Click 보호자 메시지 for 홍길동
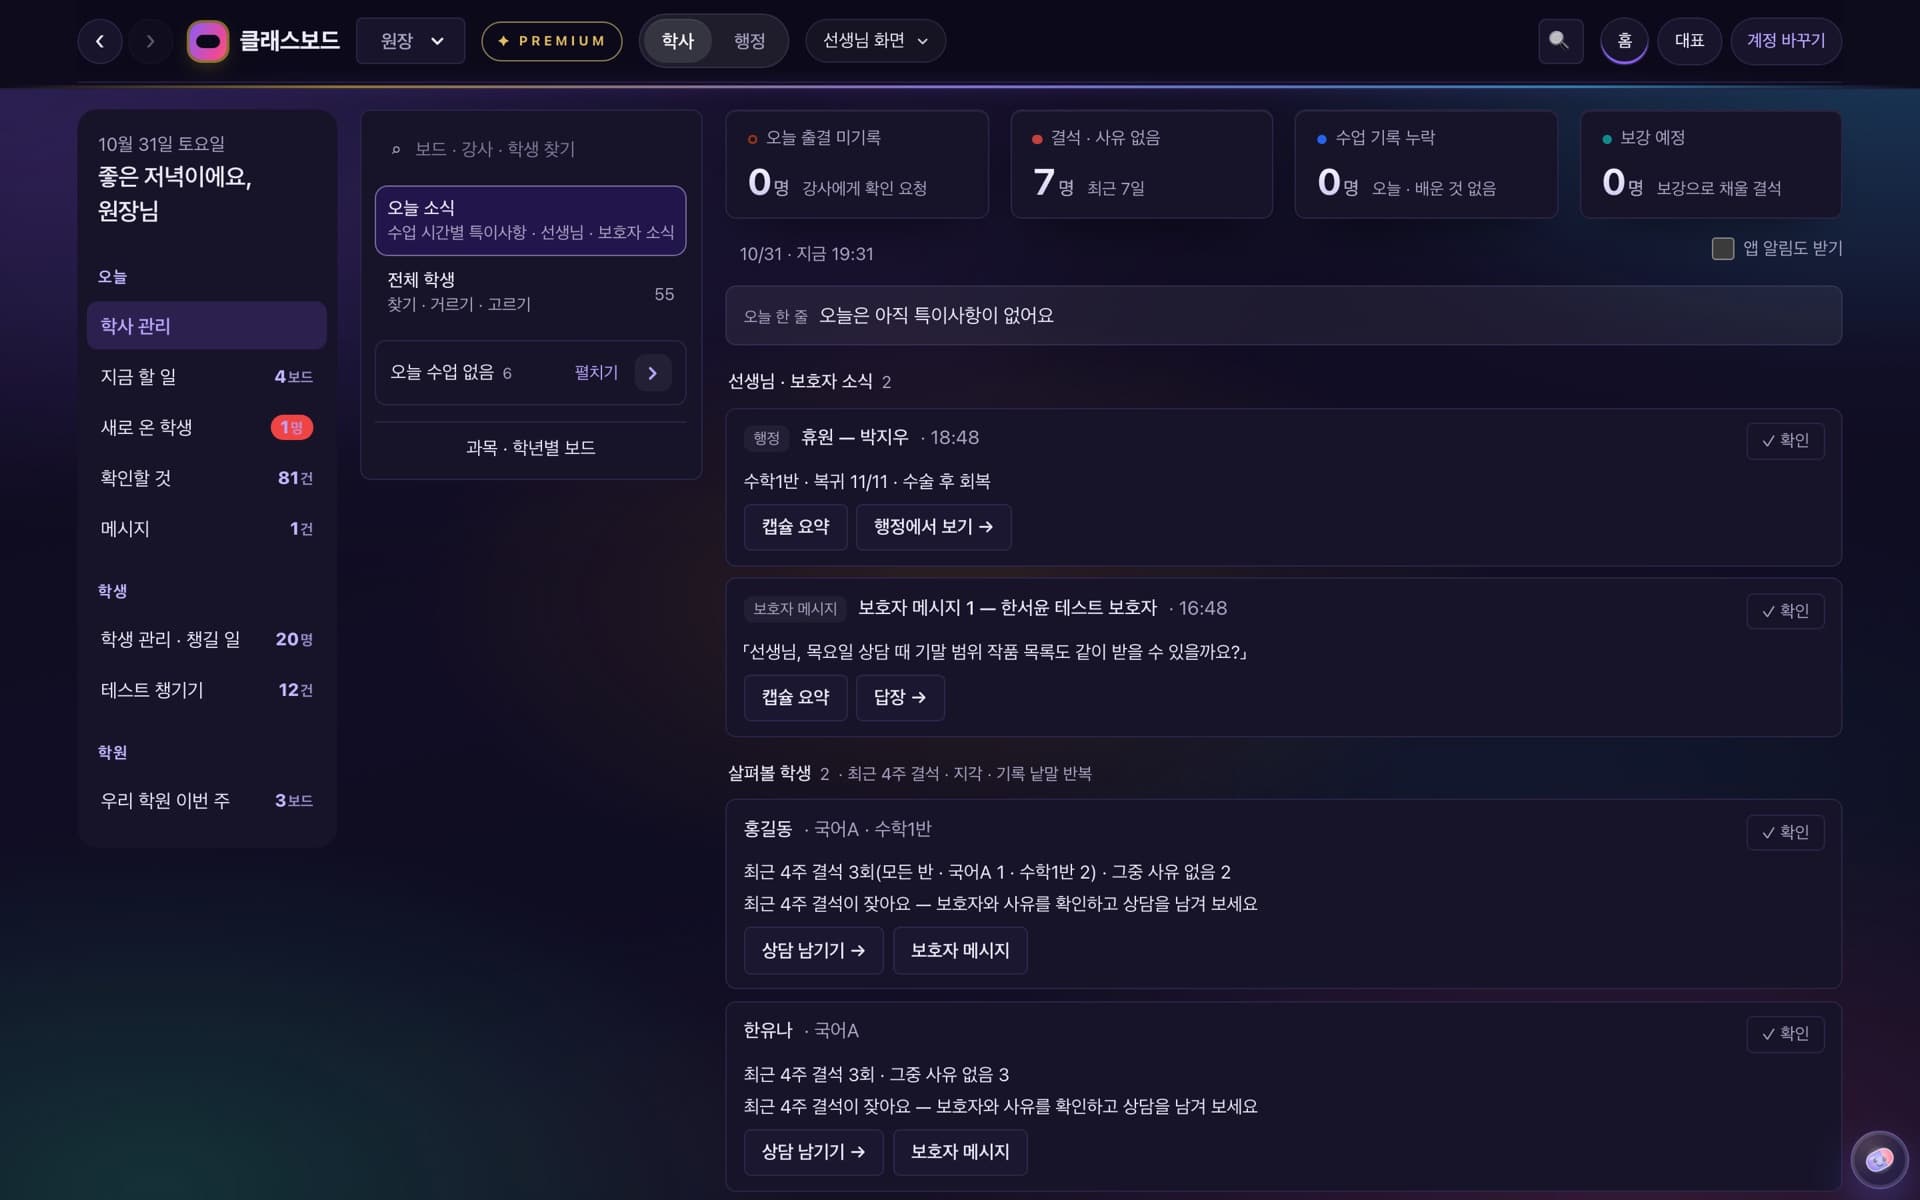The width and height of the screenshot is (1920, 1200). point(960,951)
